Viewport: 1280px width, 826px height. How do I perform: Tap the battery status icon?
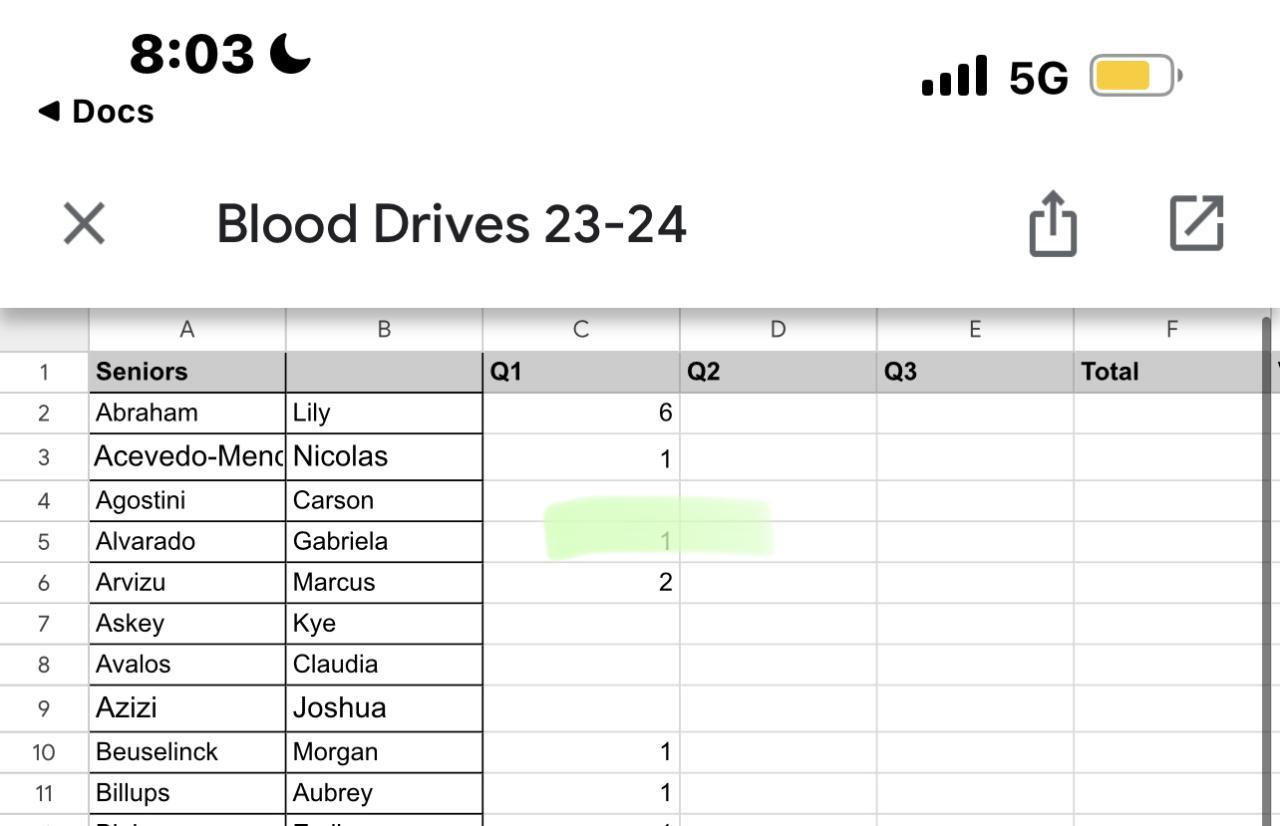coord(1135,77)
